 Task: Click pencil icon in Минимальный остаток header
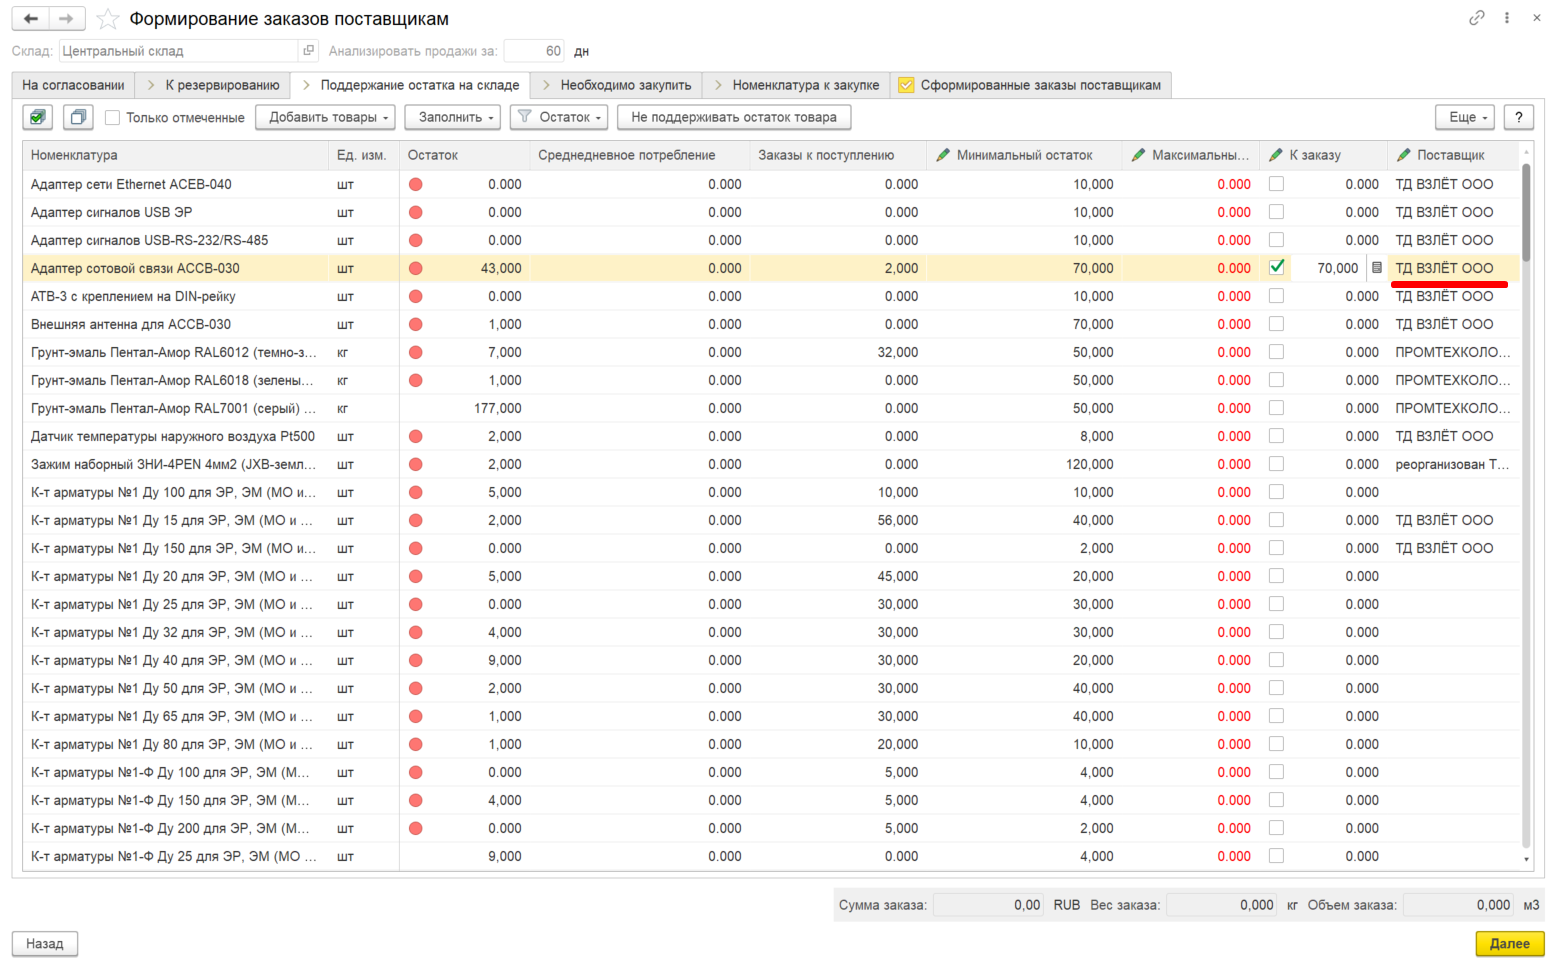(943, 155)
